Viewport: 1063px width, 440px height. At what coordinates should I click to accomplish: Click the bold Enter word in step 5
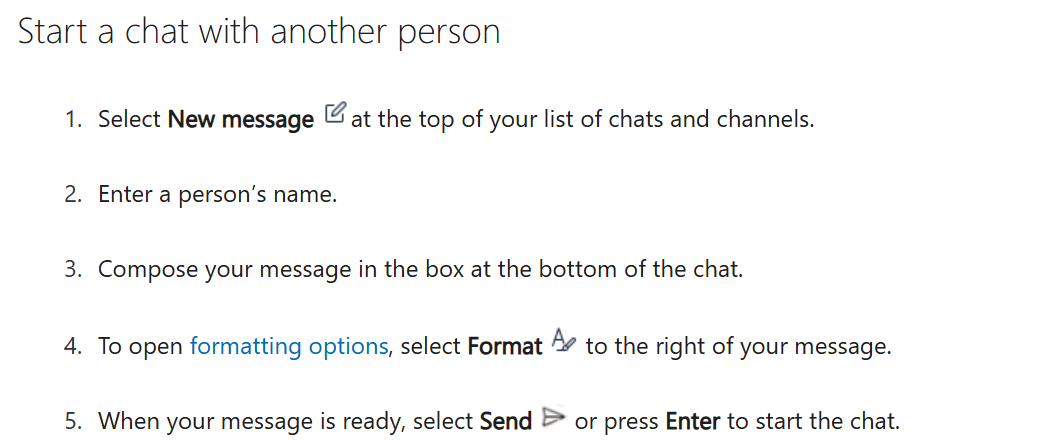tap(693, 422)
